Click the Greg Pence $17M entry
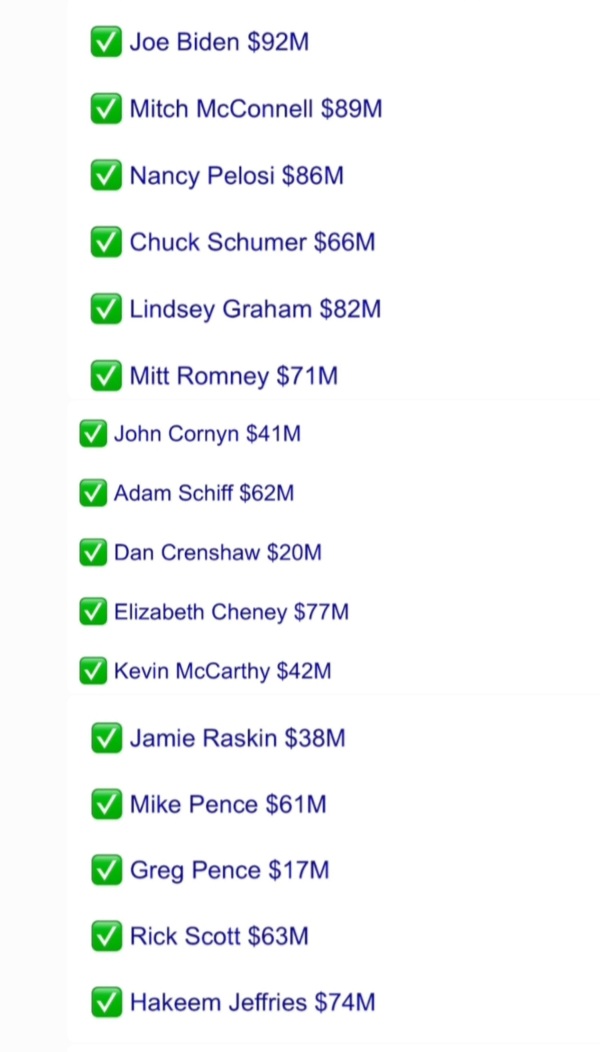 pos(229,871)
